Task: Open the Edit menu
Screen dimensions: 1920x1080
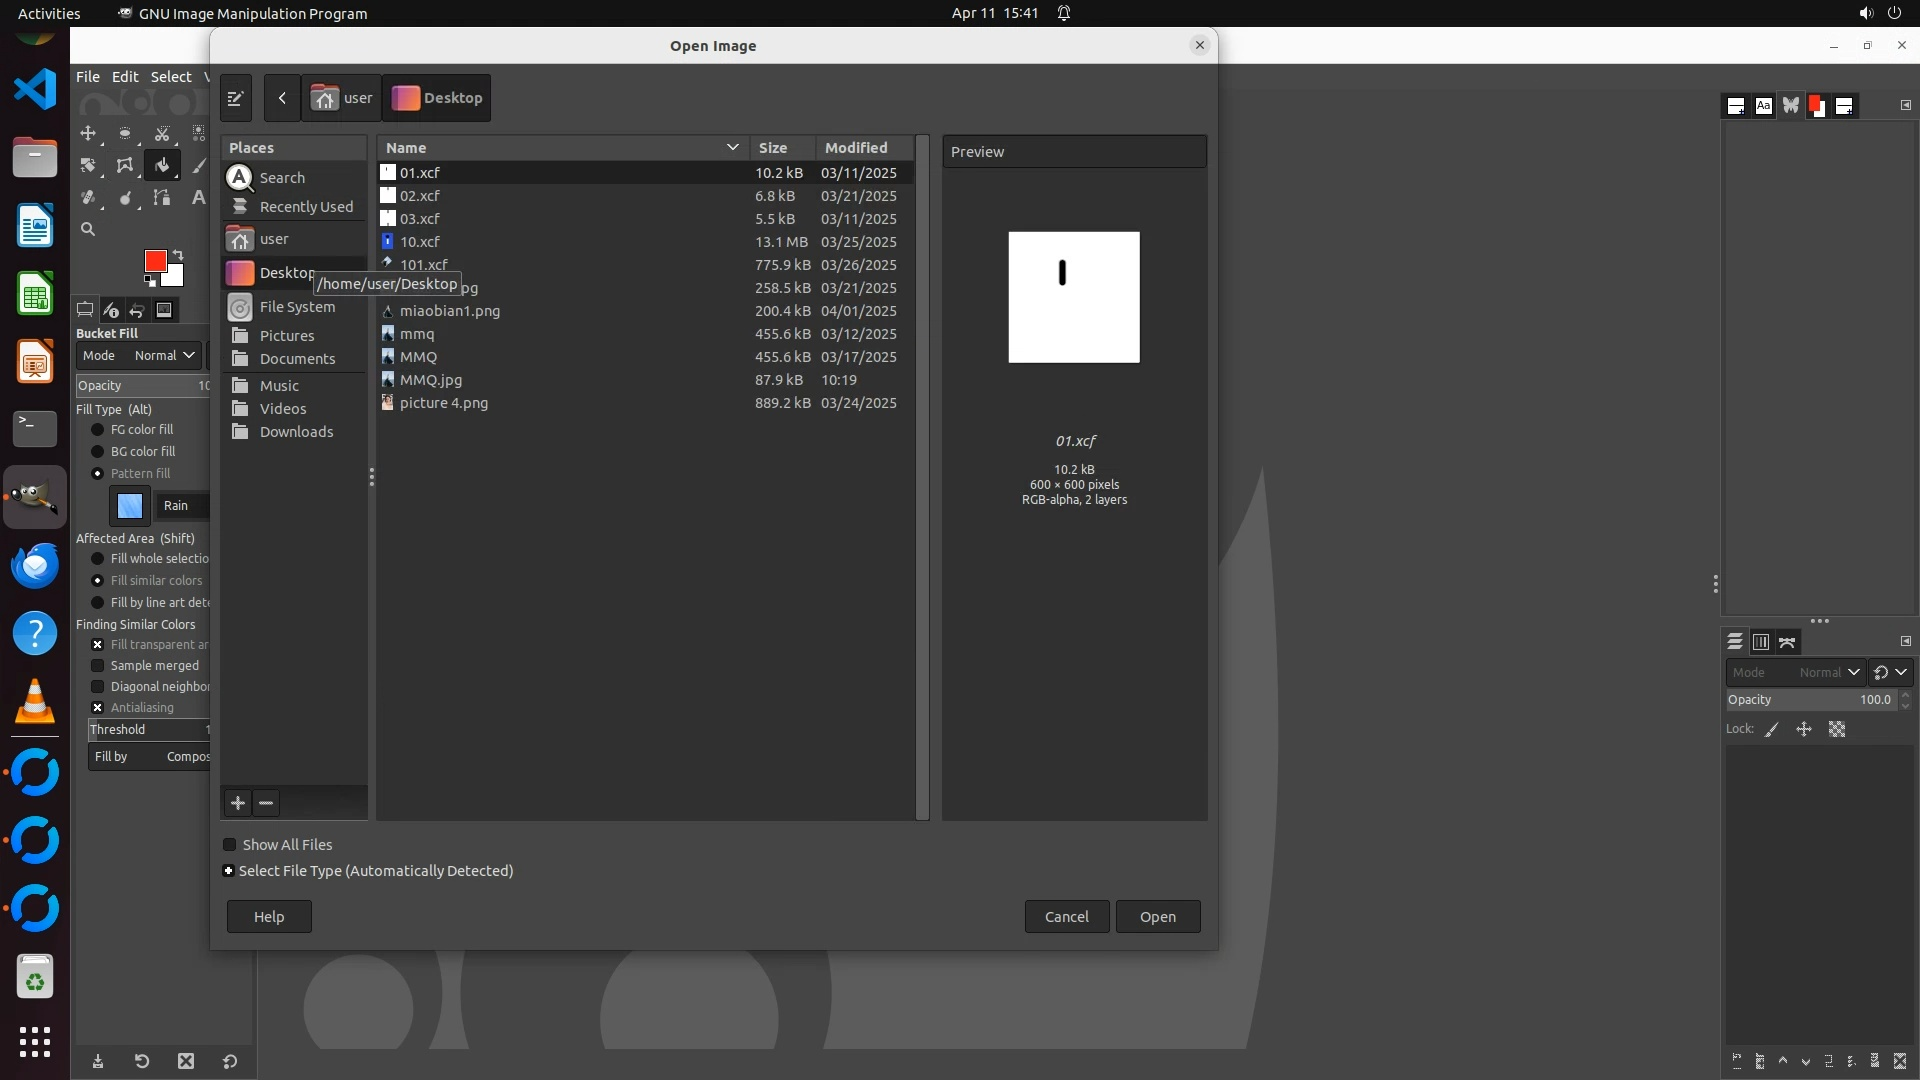Action: (125, 77)
